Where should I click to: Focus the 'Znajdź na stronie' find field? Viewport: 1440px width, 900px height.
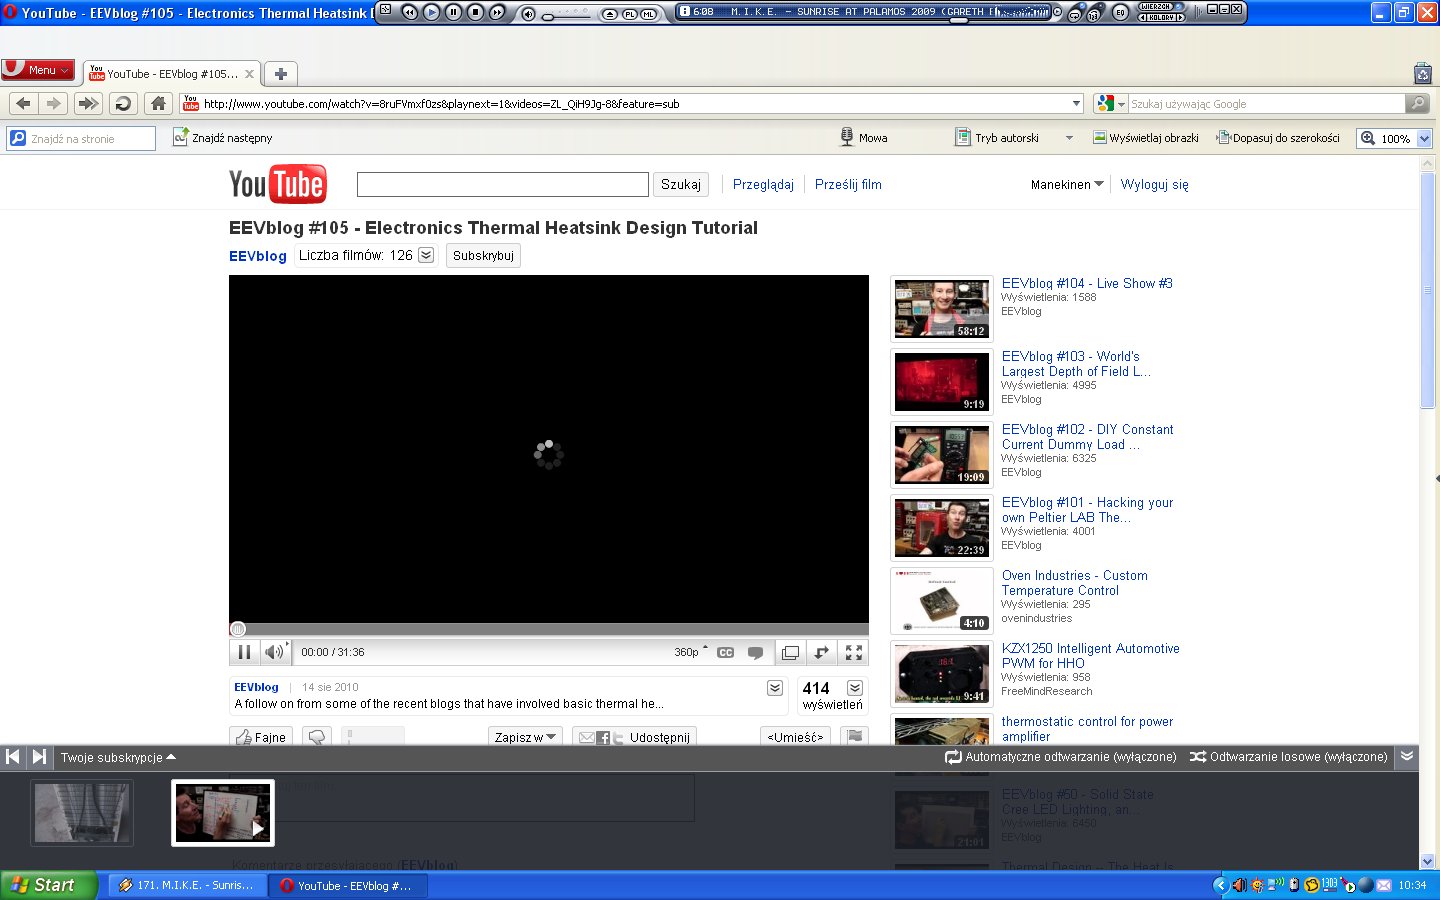(x=81, y=138)
